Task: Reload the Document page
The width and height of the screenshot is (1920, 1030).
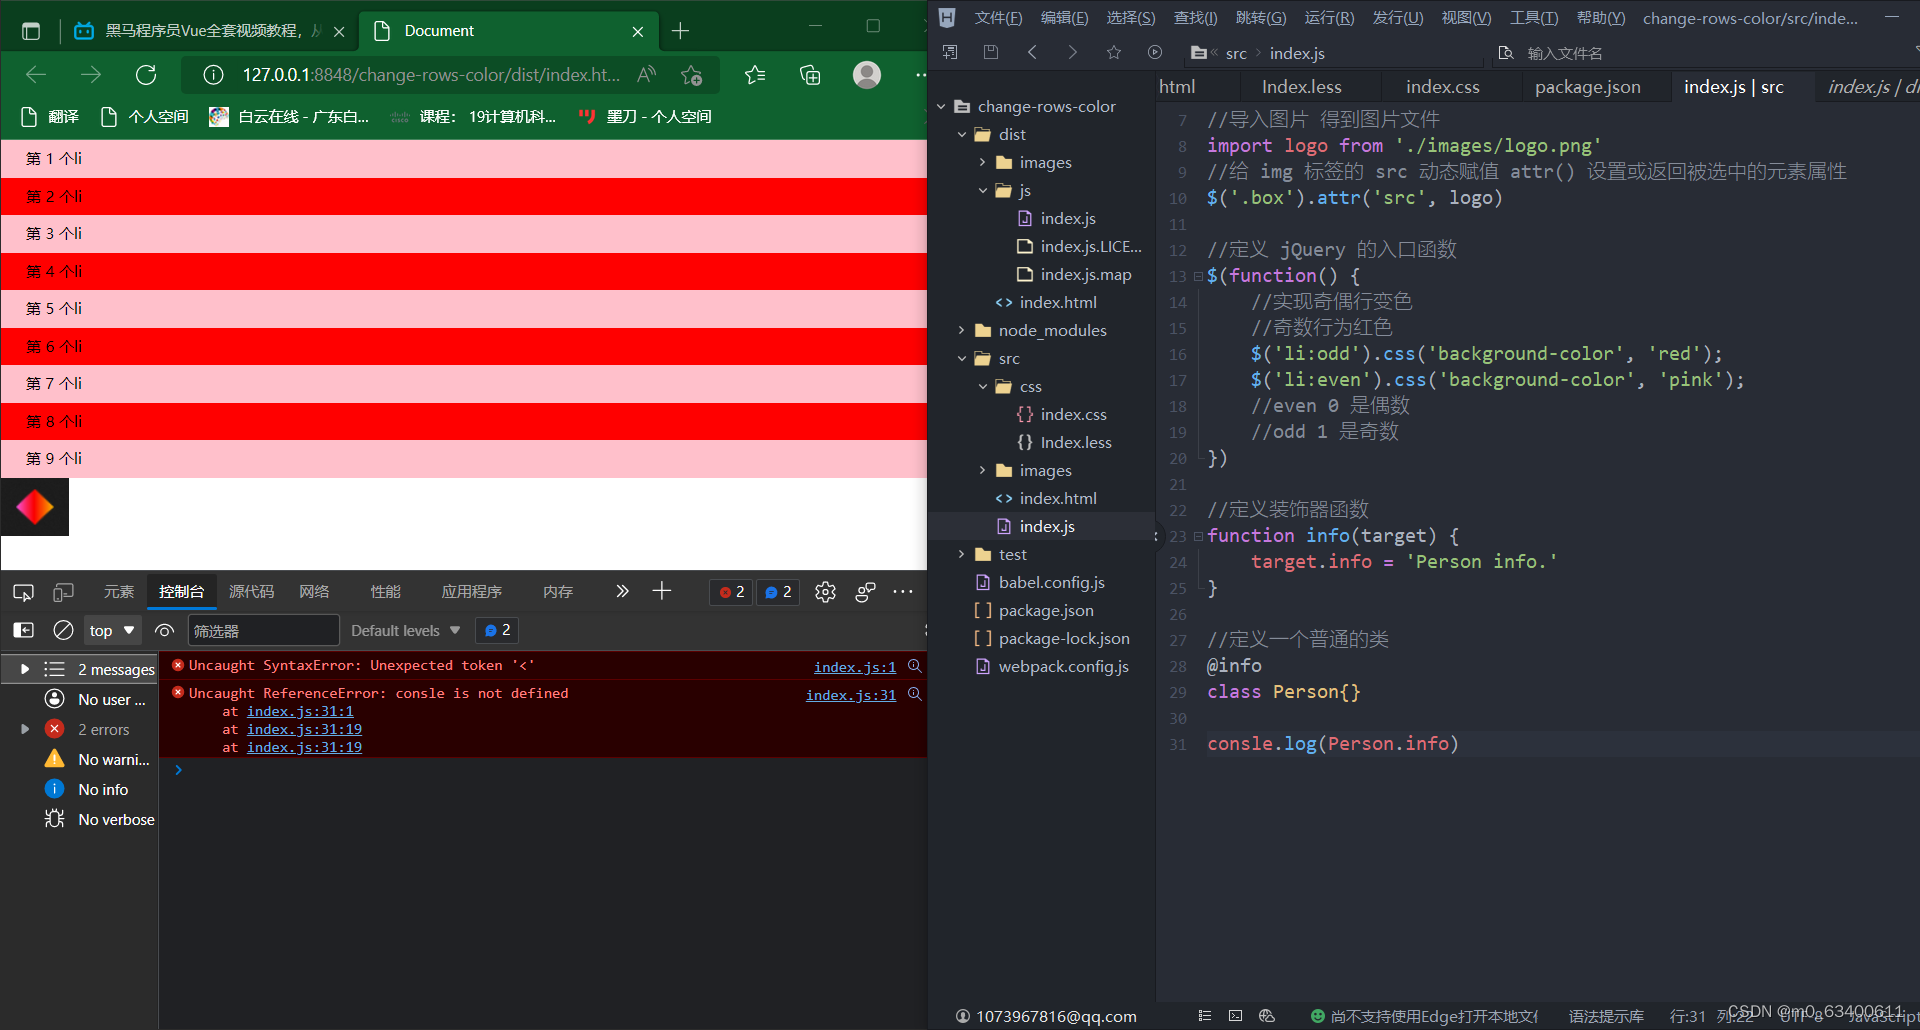Action: [146, 75]
